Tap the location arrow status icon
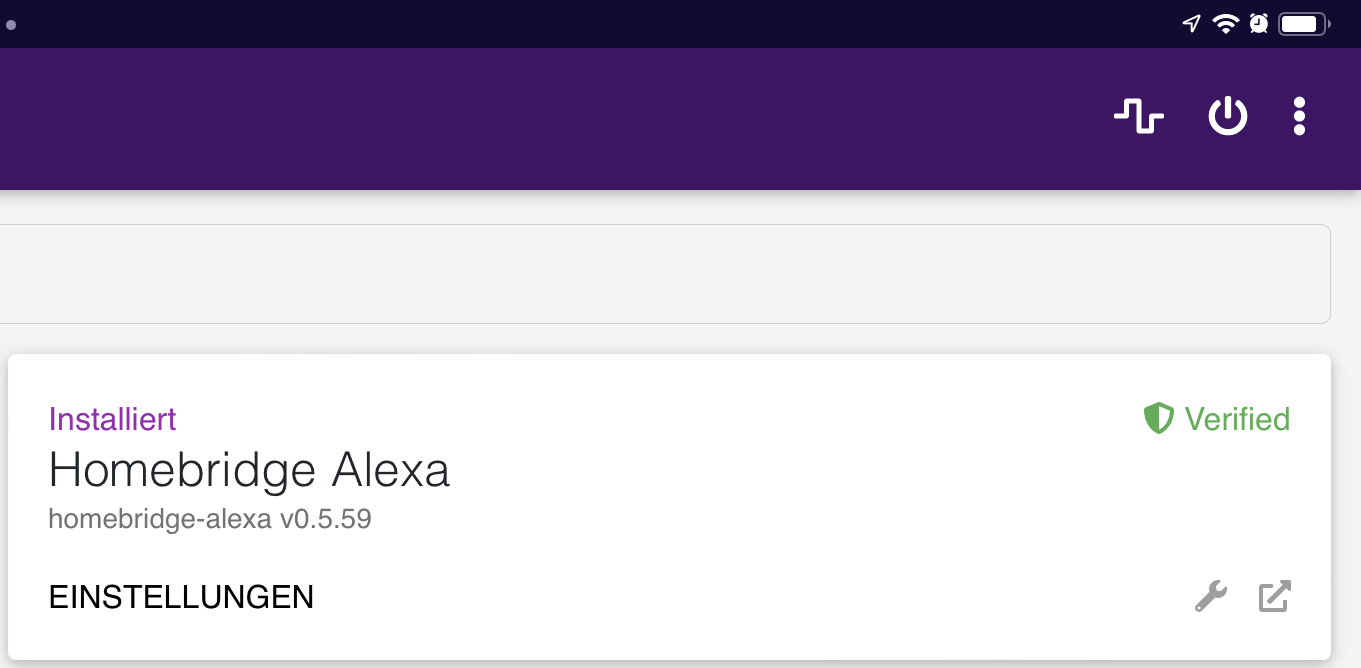Image resolution: width=1361 pixels, height=668 pixels. click(1191, 24)
